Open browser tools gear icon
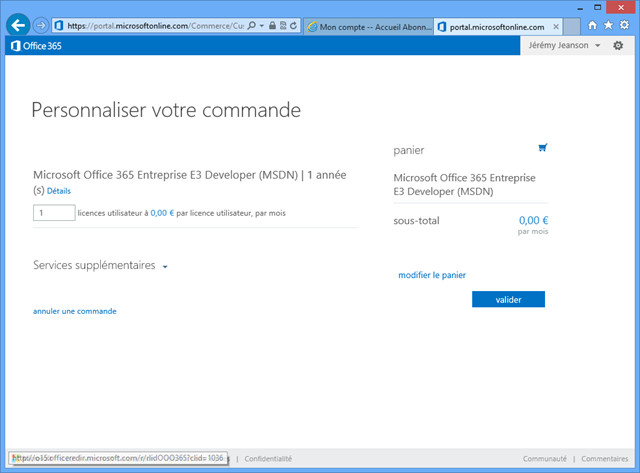This screenshot has width=640, height=473. (624, 25)
